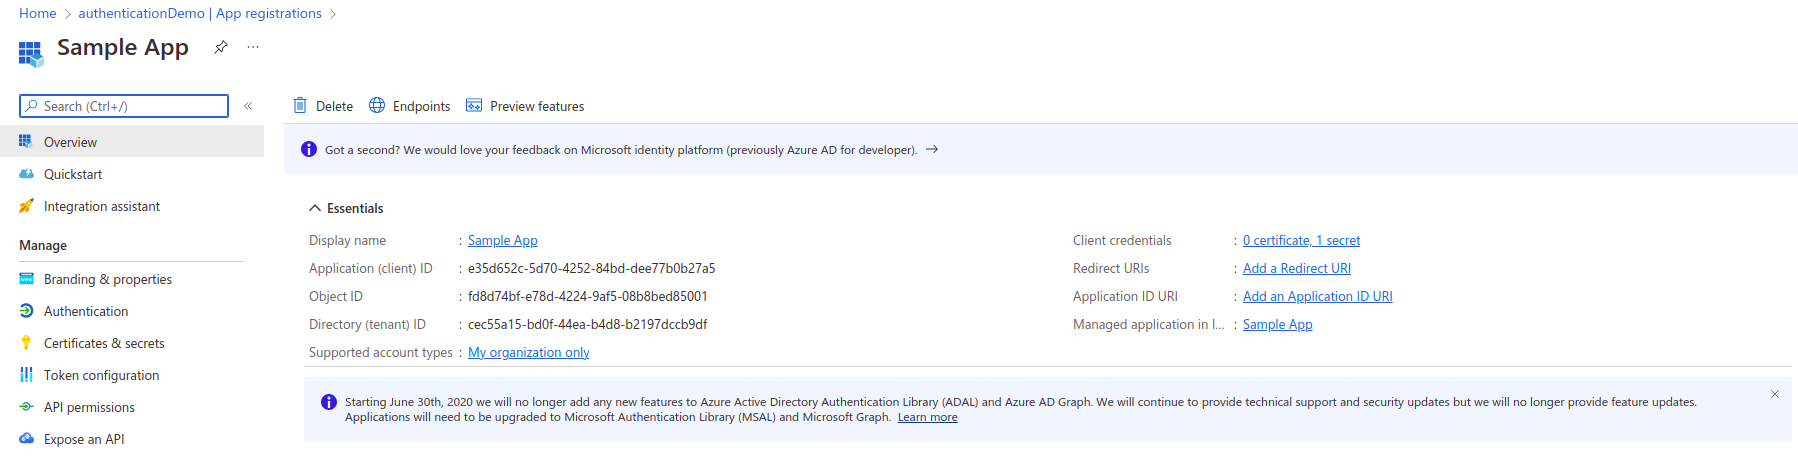This screenshot has height=456, width=1798.
Task: Open authenticationDemo | App registrations breadcrumb
Action: click(200, 13)
